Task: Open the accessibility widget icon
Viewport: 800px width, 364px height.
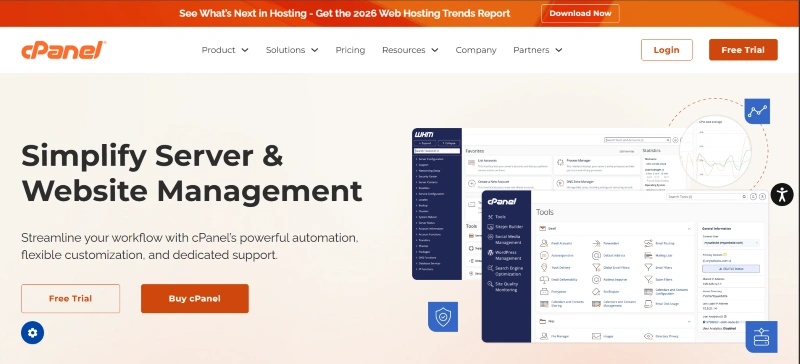Action: coord(782,195)
